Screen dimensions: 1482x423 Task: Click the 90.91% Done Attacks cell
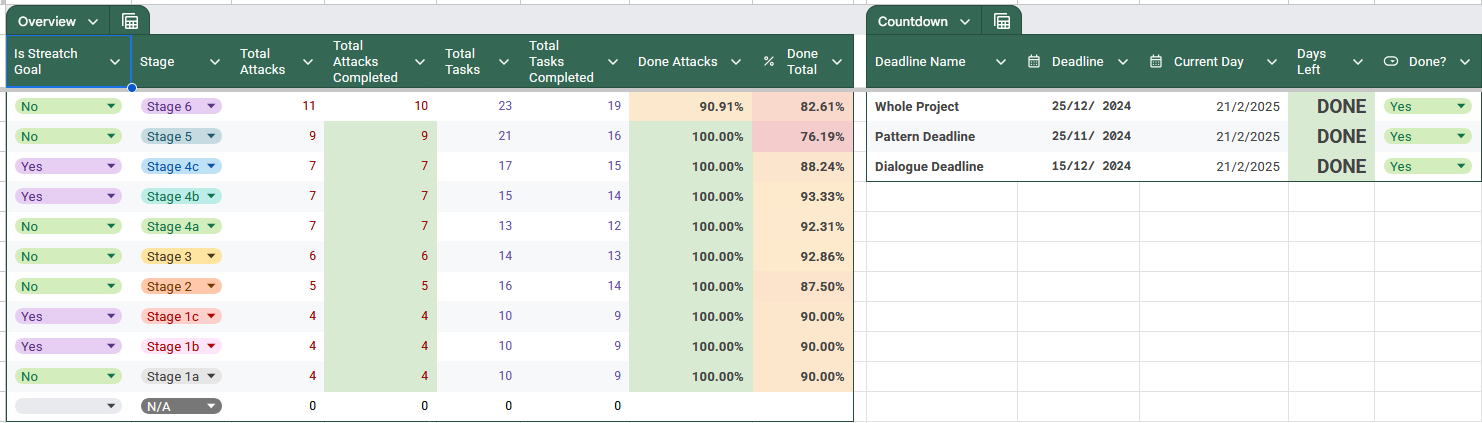tap(690, 107)
